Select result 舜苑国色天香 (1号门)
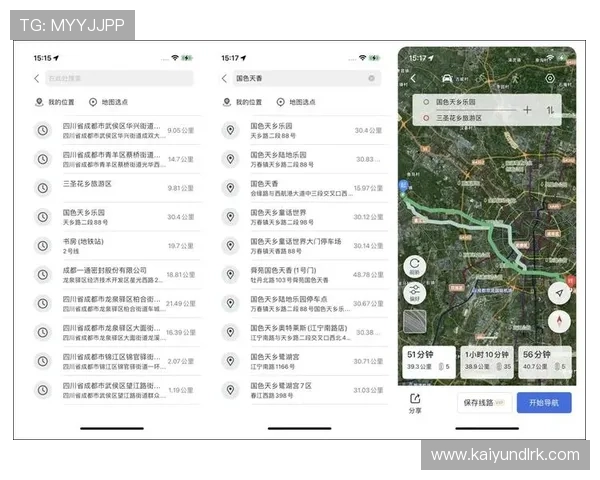Image resolution: width=600 pixels, height=480 pixels. [305, 274]
